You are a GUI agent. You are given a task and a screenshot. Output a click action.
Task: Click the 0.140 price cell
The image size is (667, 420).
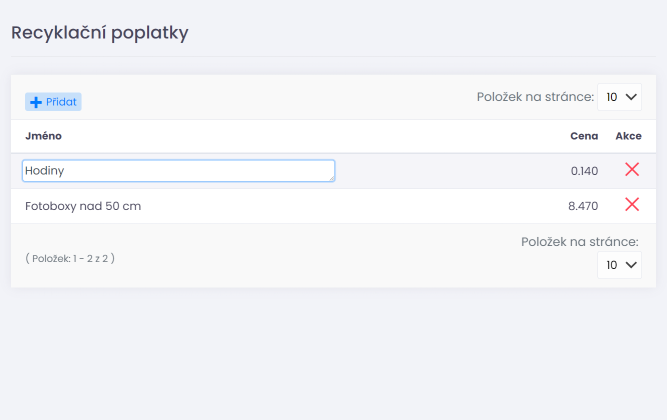click(584, 171)
